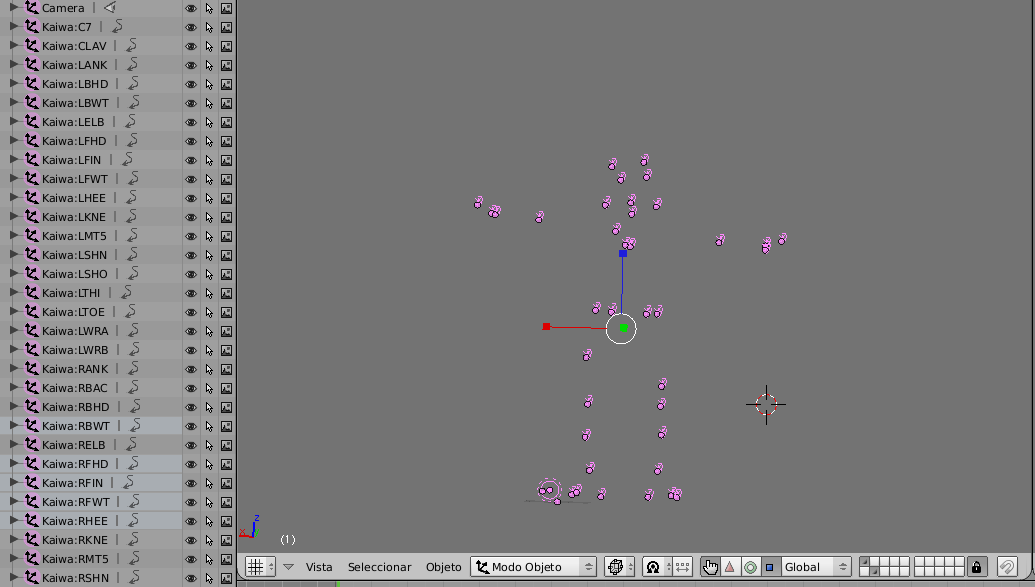Click the camera data icon beside Camera

coord(110,8)
